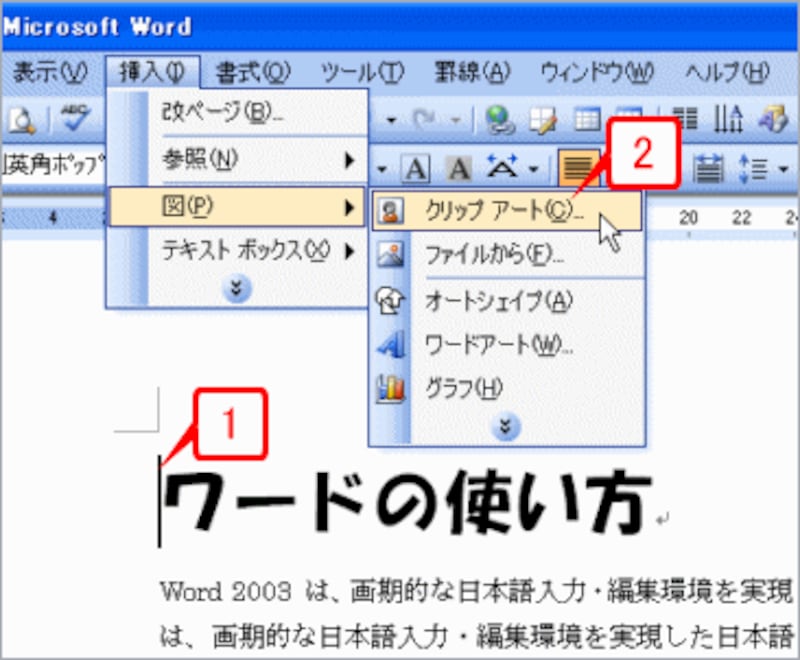The width and height of the screenshot is (800, 660).
Task: Click the line spacing icon
Action: [753, 168]
